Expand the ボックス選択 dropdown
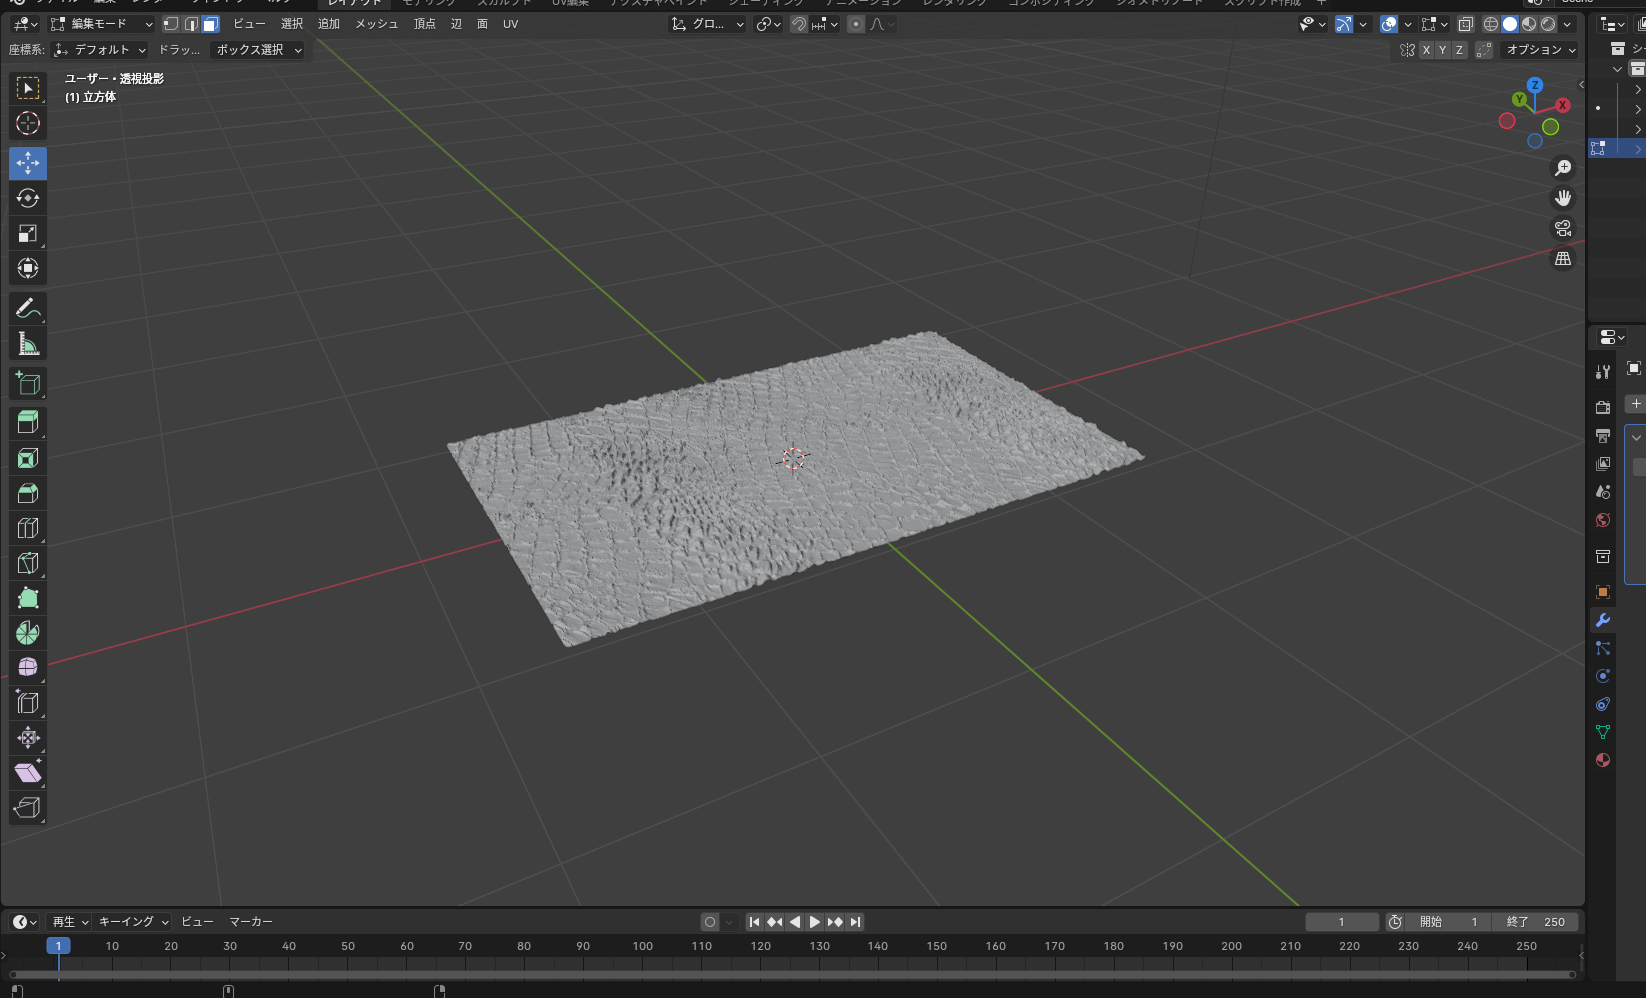Viewport: 1646px width, 998px height. pyautogui.click(x=258, y=50)
